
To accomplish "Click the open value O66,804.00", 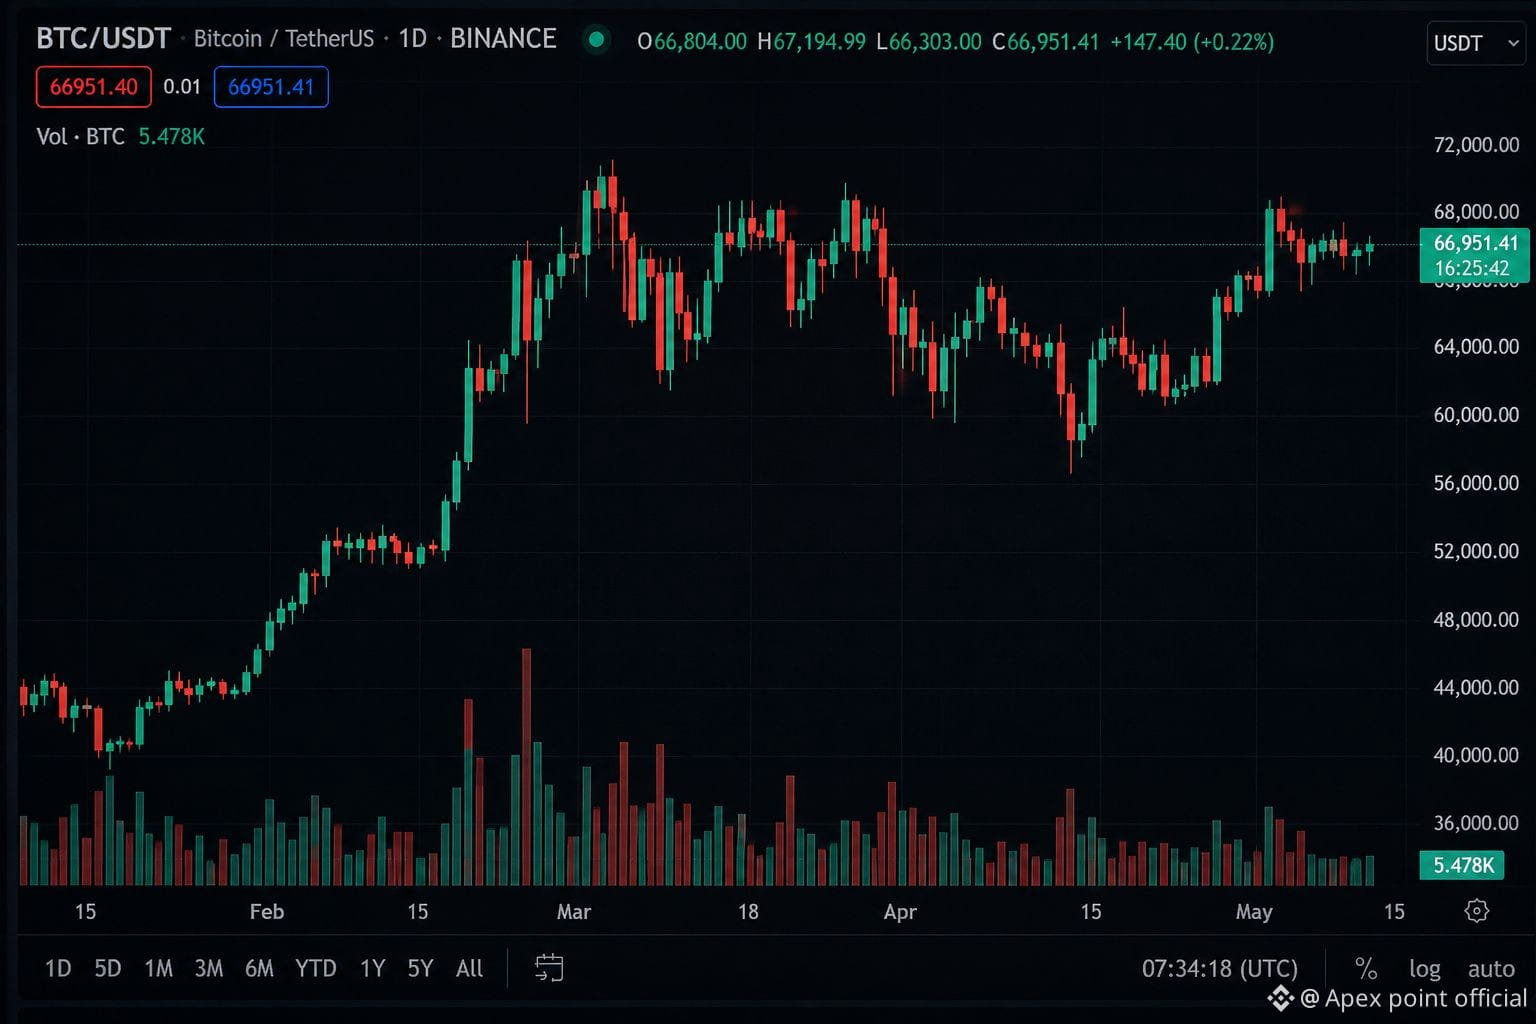I will [692, 42].
